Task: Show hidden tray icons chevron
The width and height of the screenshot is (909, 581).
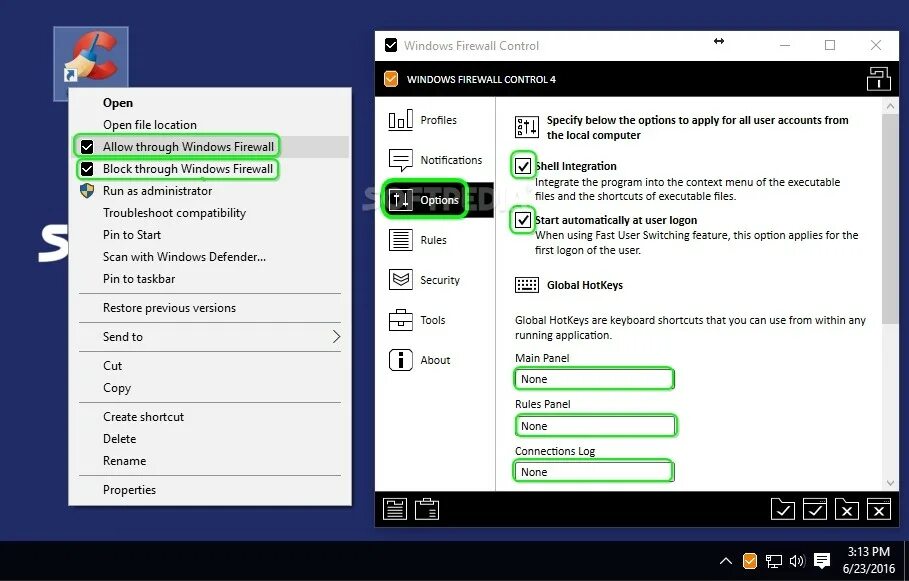Action: (725, 561)
